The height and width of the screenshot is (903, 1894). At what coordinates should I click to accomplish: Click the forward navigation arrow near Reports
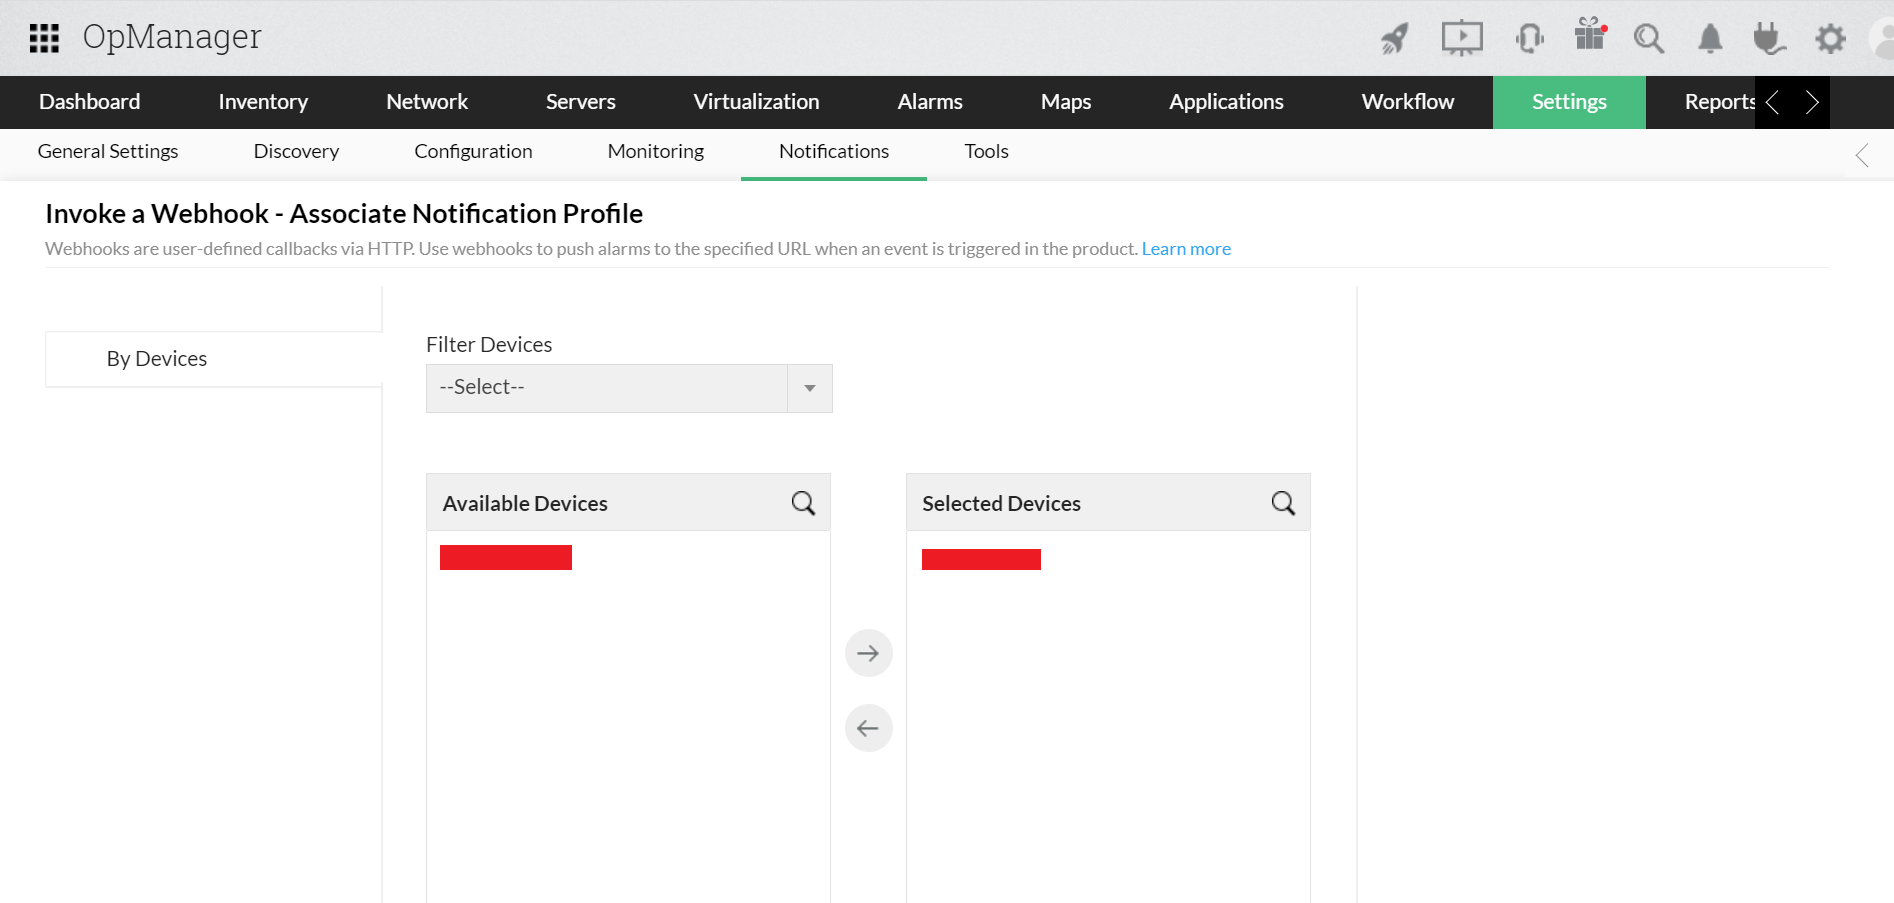[x=1811, y=102]
